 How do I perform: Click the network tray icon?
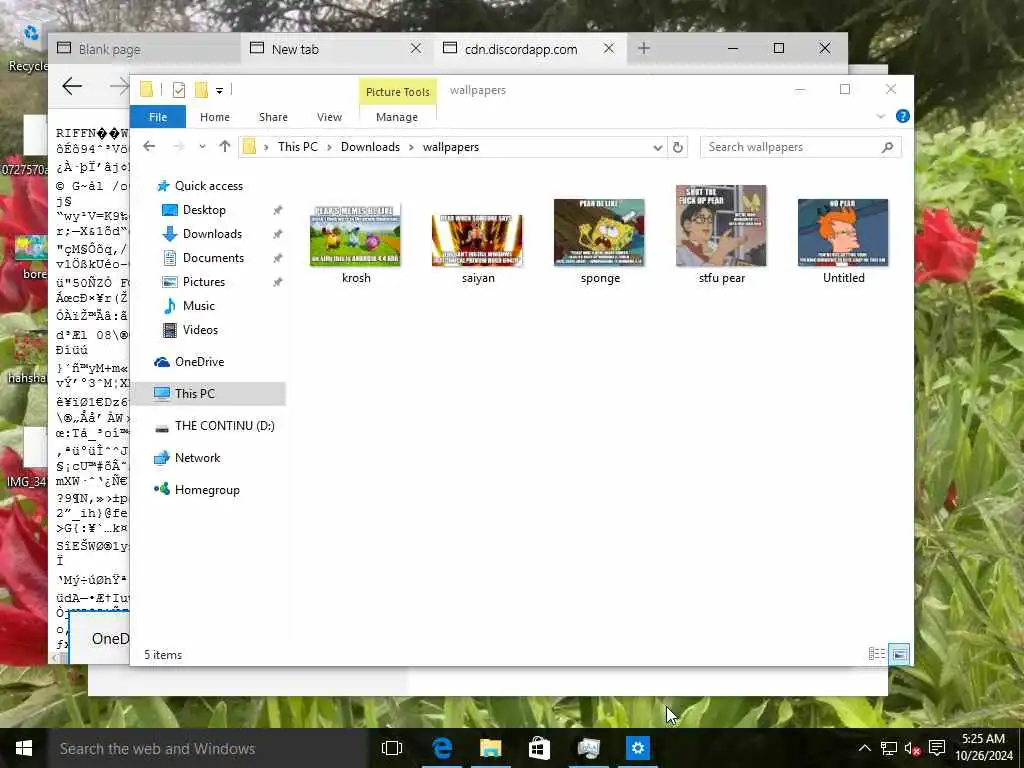(888, 748)
